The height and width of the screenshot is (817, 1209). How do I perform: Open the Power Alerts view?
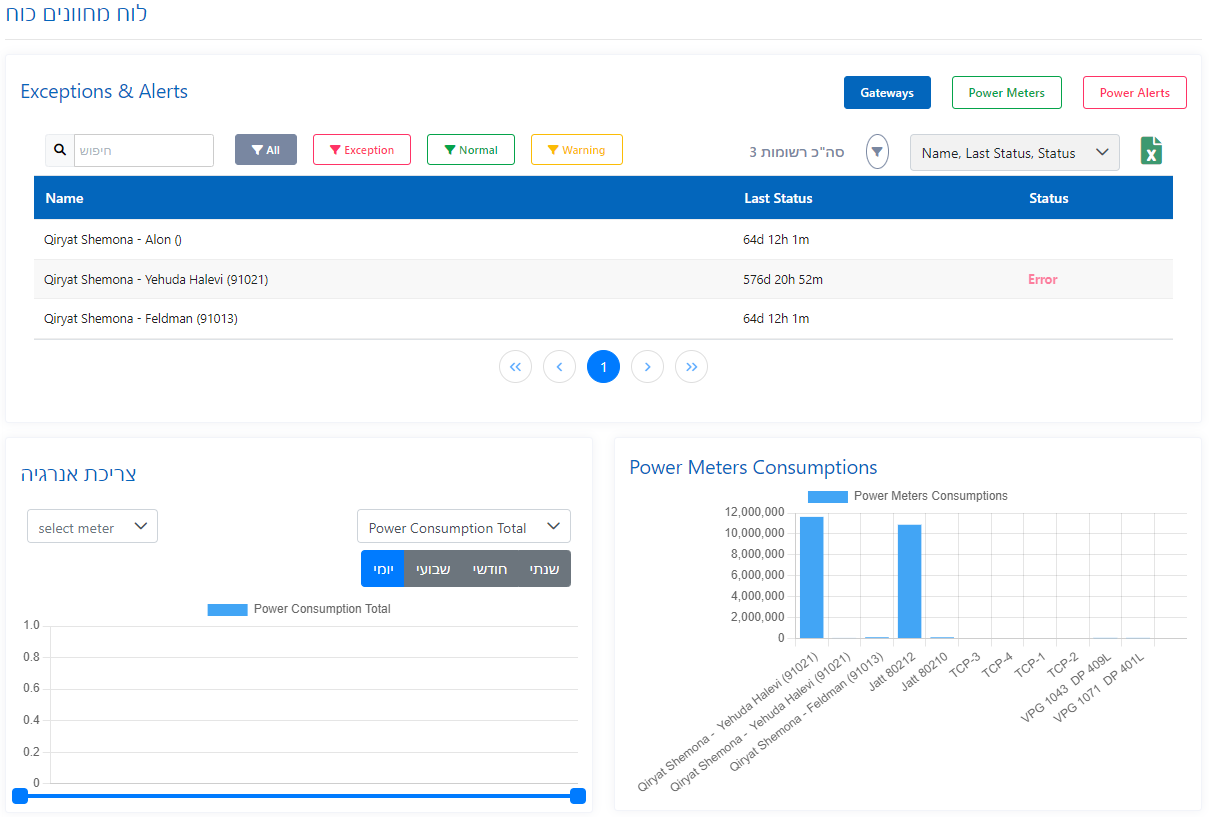[1134, 93]
